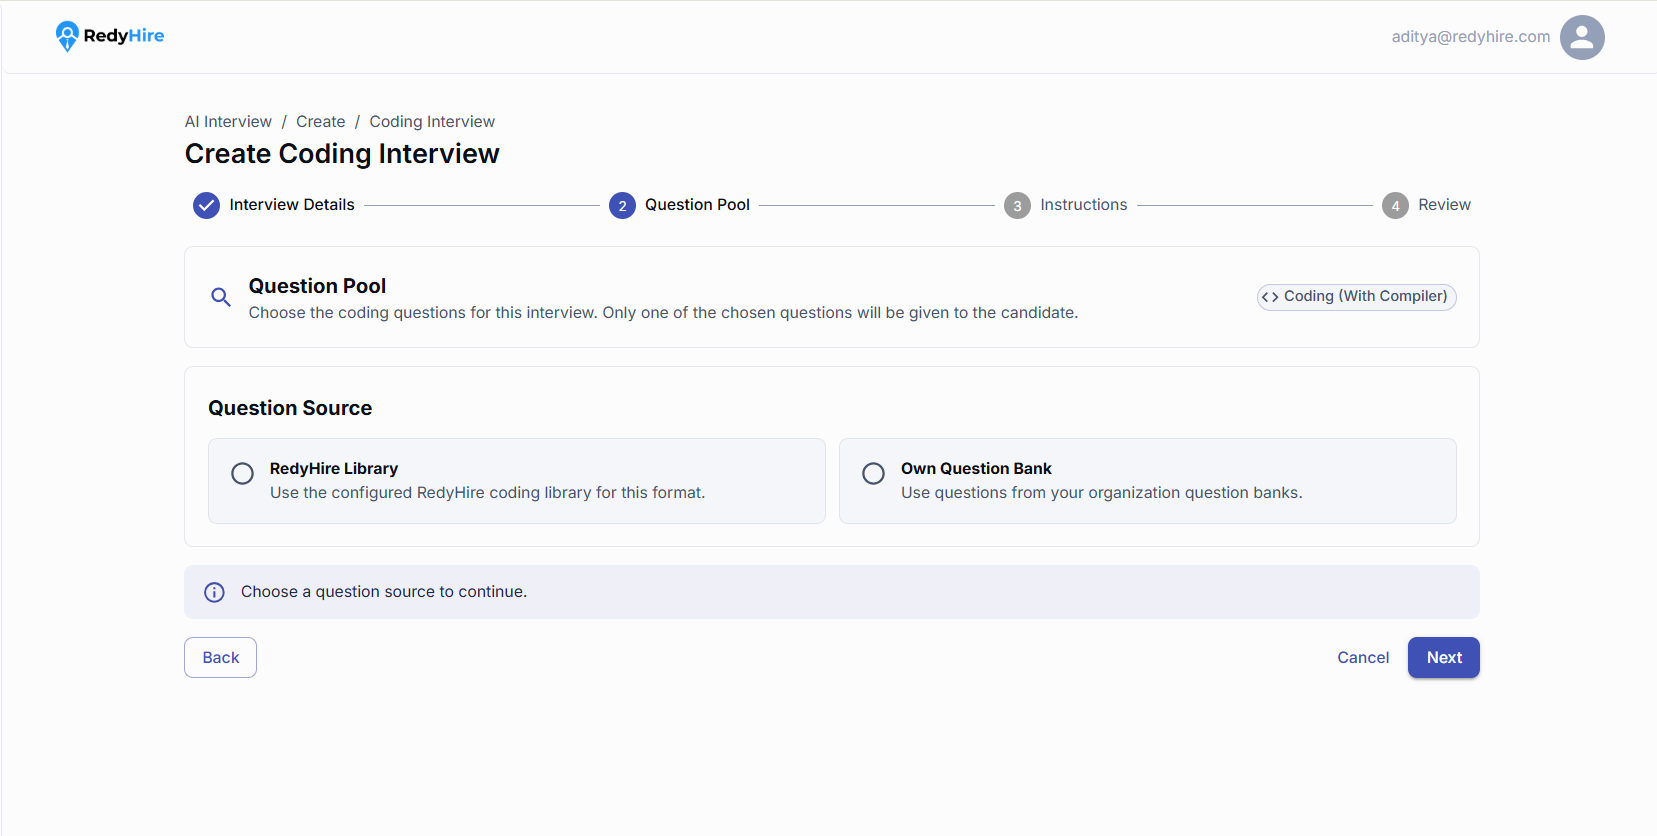Viewport: 1657px width, 836px height.
Task: Click the 'Choose the coding questions' description text
Action: [x=663, y=312]
